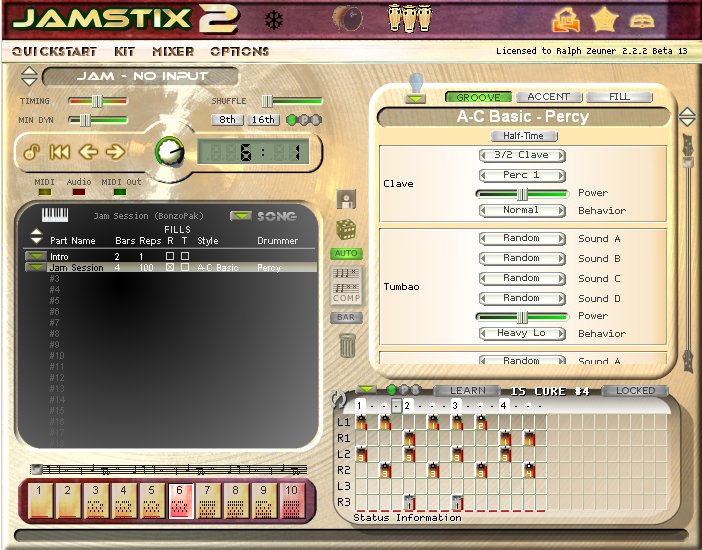Enable the T fill checkbox for Intro
This screenshot has width=702, height=550.
(x=184, y=257)
